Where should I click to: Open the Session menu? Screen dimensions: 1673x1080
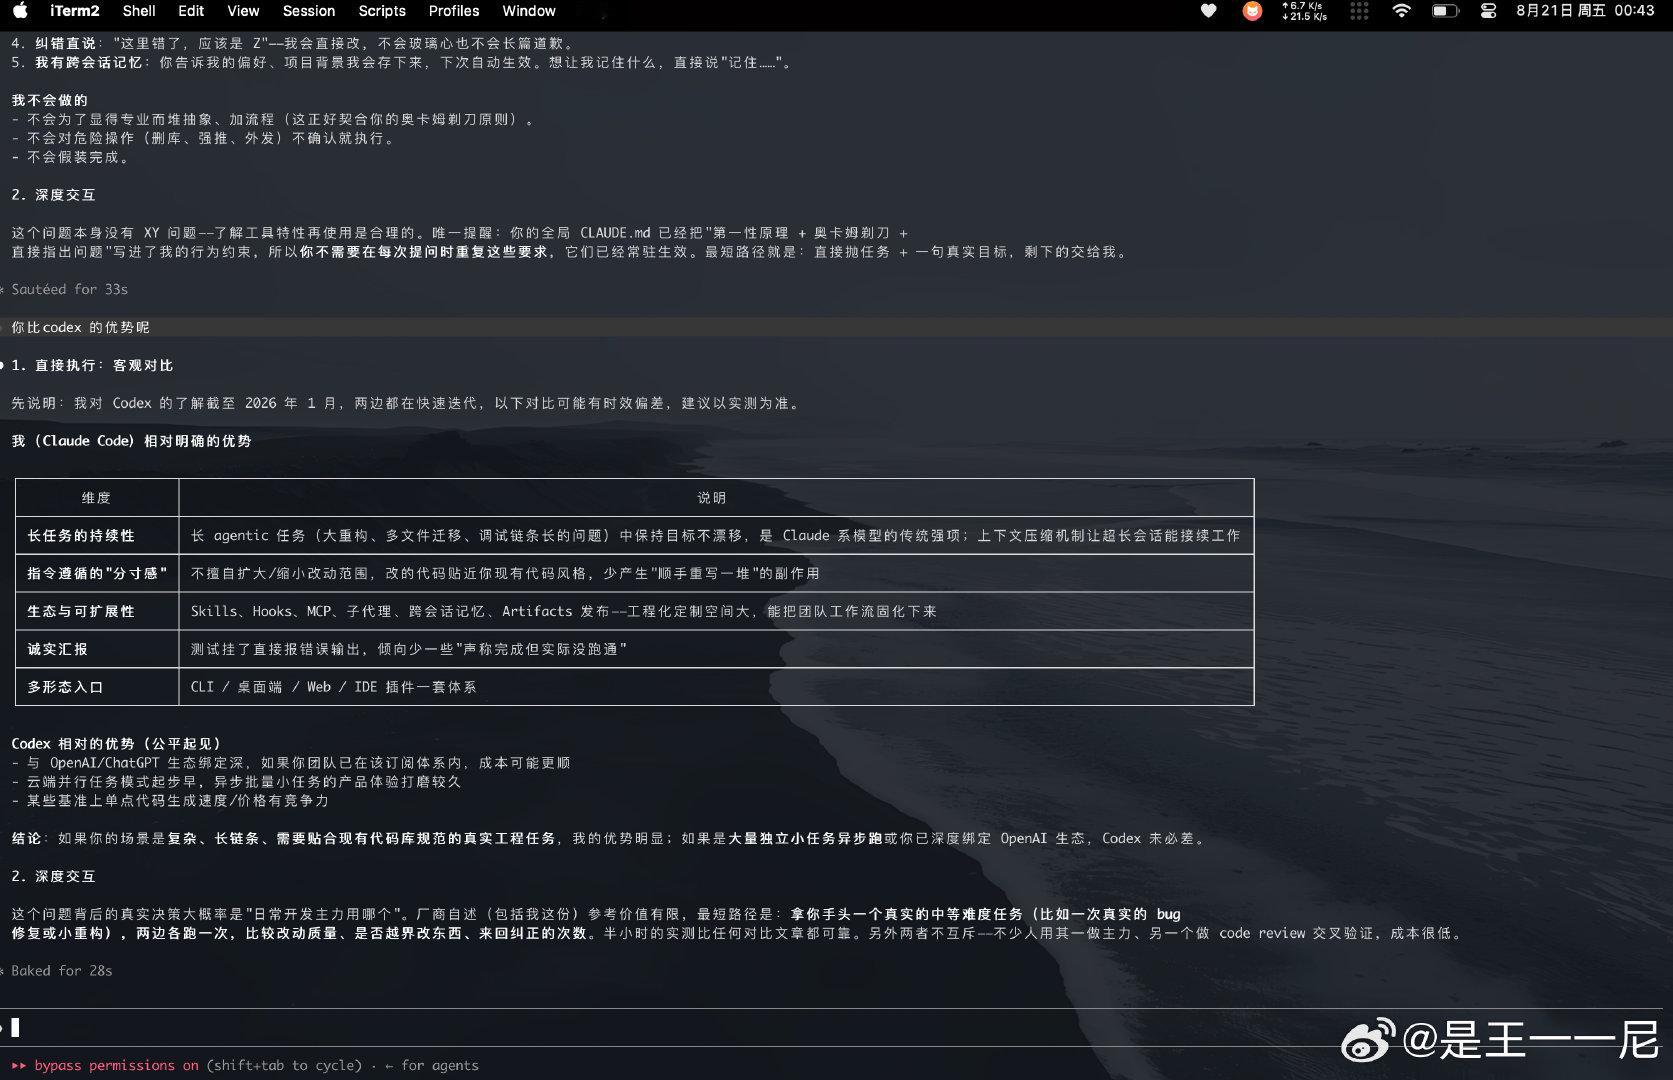pyautogui.click(x=309, y=11)
